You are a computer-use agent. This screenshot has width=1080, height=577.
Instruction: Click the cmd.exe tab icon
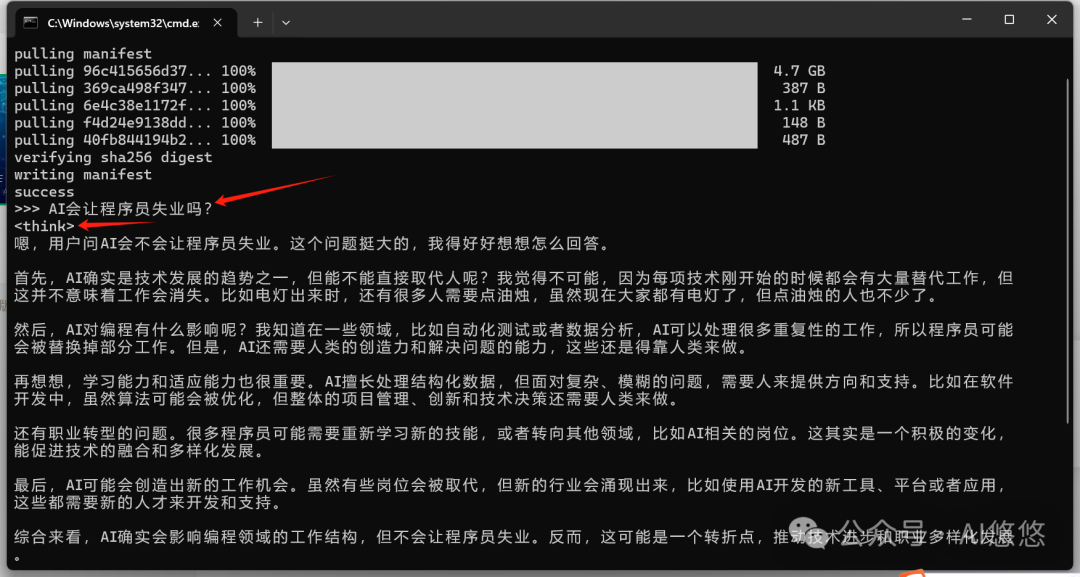[30, 22]
